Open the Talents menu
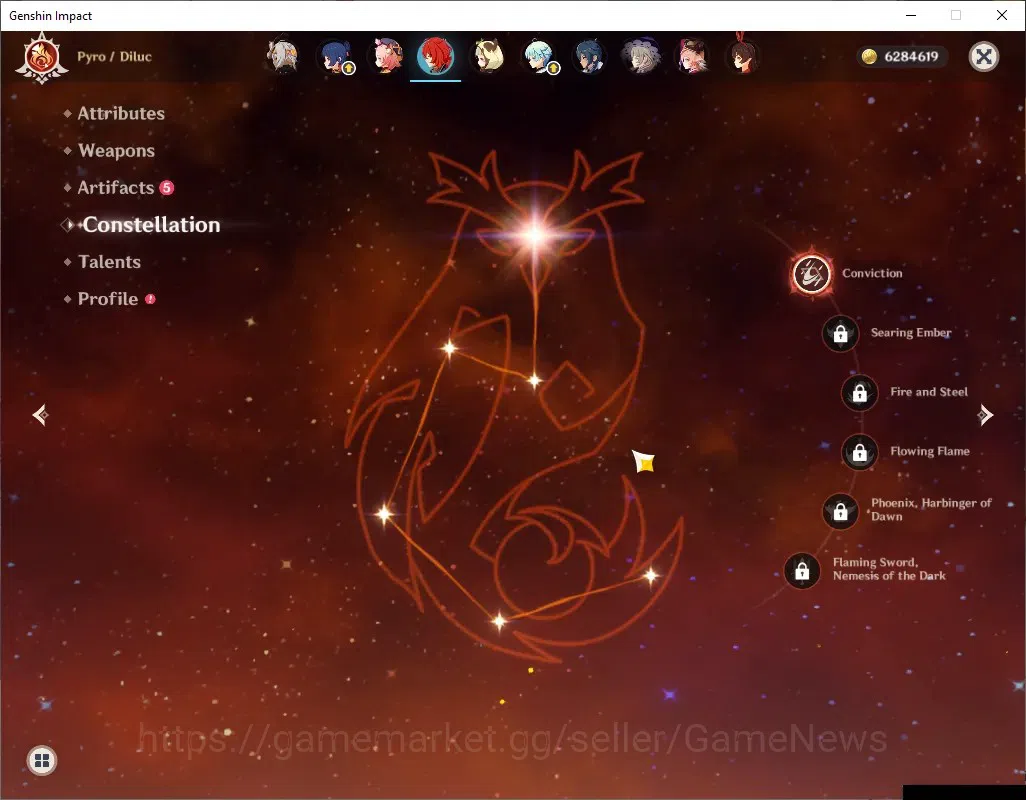Image resolution: width=1026 pixels, height=800 pixels. (x=109, y=262)
